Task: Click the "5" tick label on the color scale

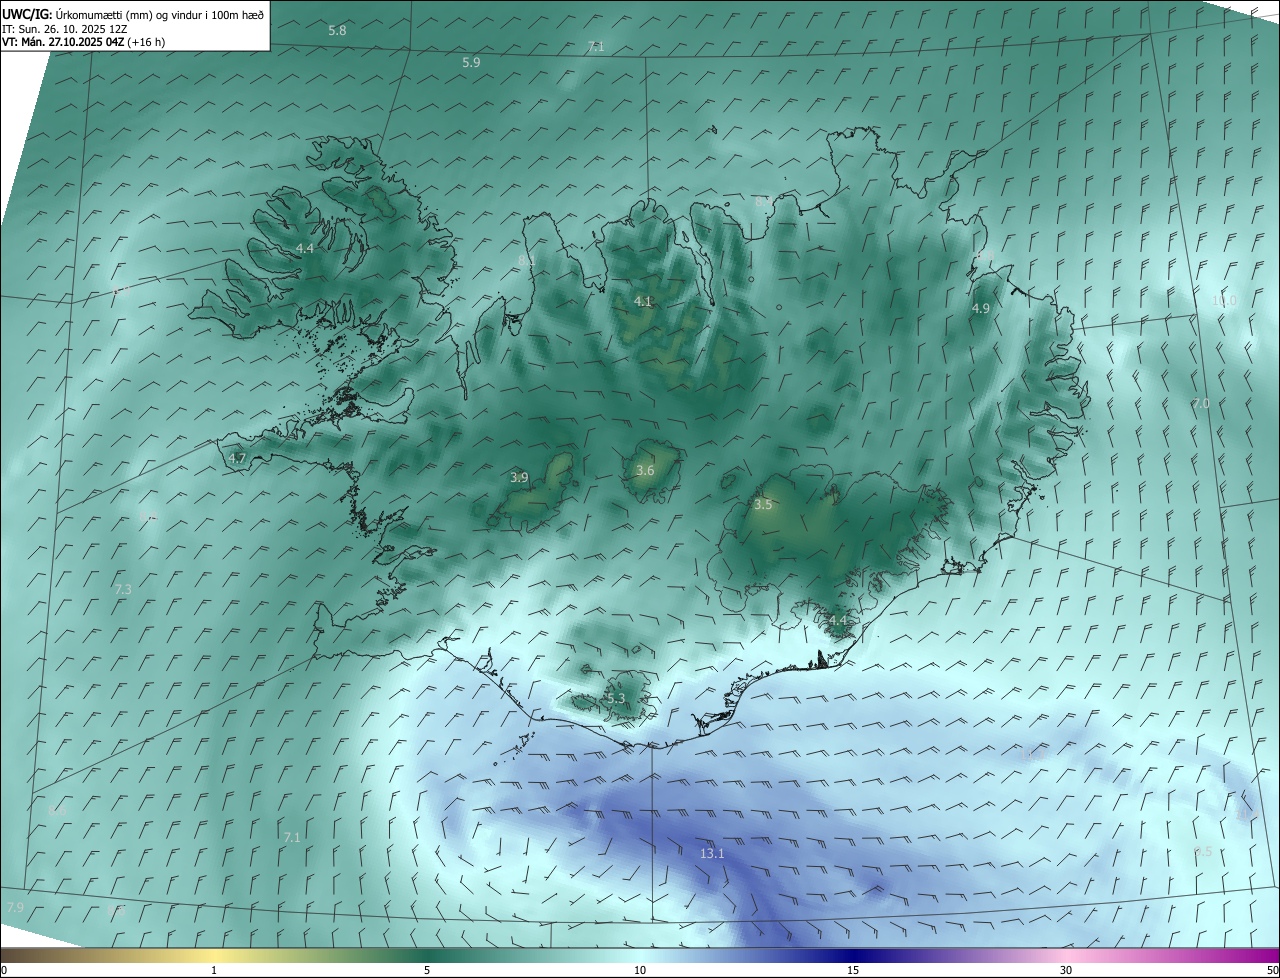Action: point(427,971)
